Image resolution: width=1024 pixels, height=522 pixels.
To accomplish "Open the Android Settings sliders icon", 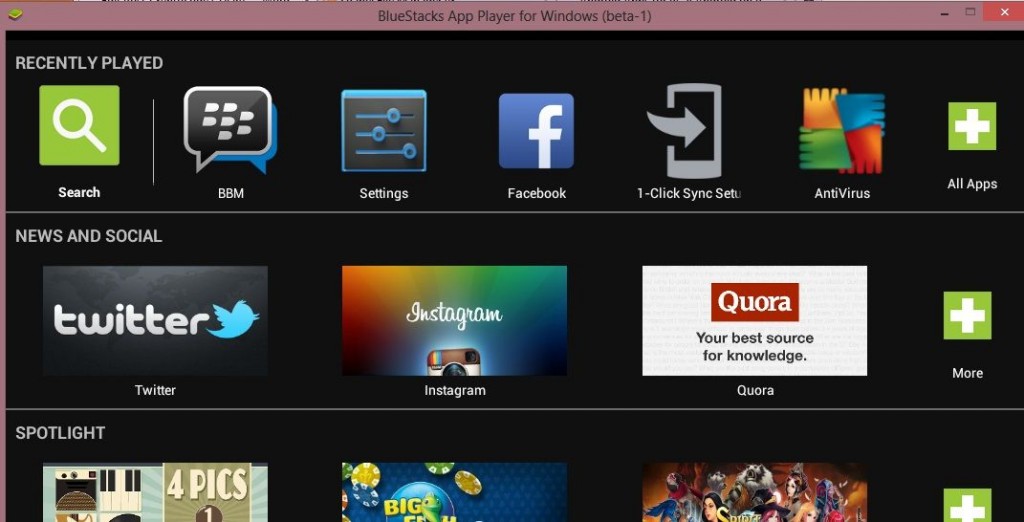I will pos(384,130).
